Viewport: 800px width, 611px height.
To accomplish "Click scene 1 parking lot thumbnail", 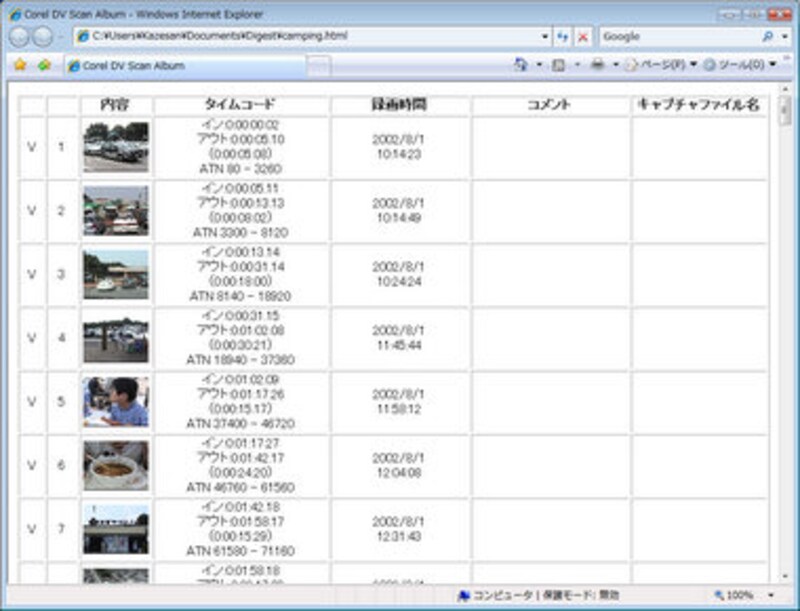I will point(115,147).
